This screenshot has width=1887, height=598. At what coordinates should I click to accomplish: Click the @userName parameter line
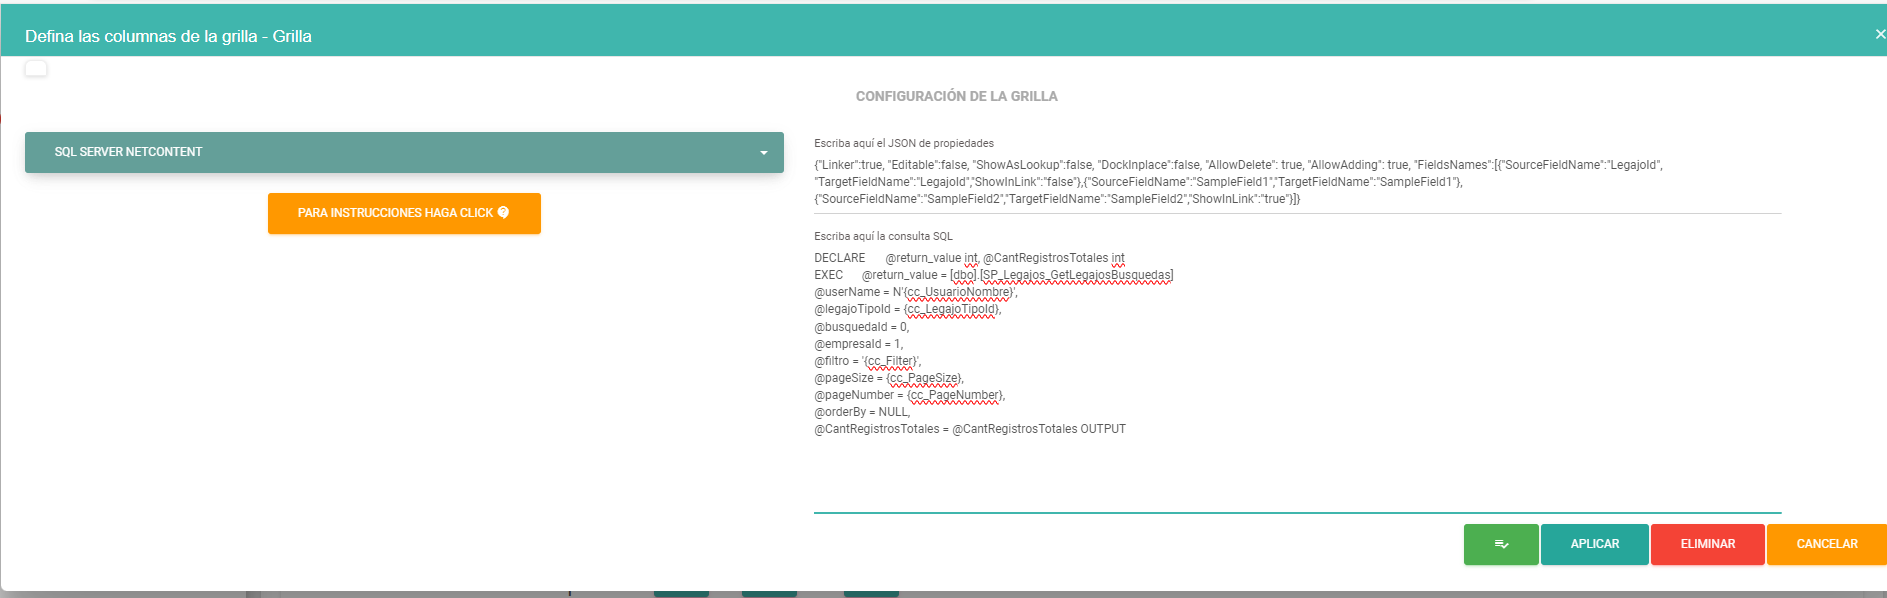(915, 292)
